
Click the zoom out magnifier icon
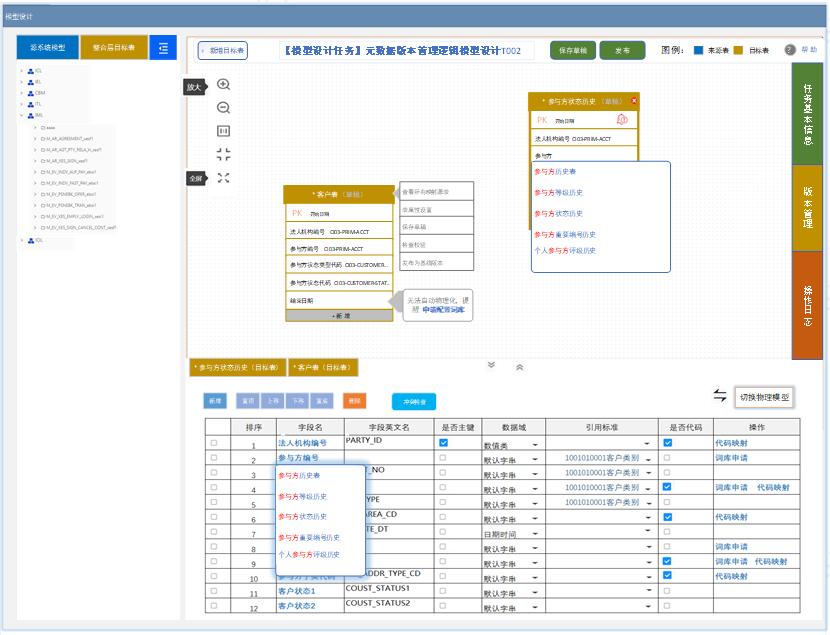(223, 108)
